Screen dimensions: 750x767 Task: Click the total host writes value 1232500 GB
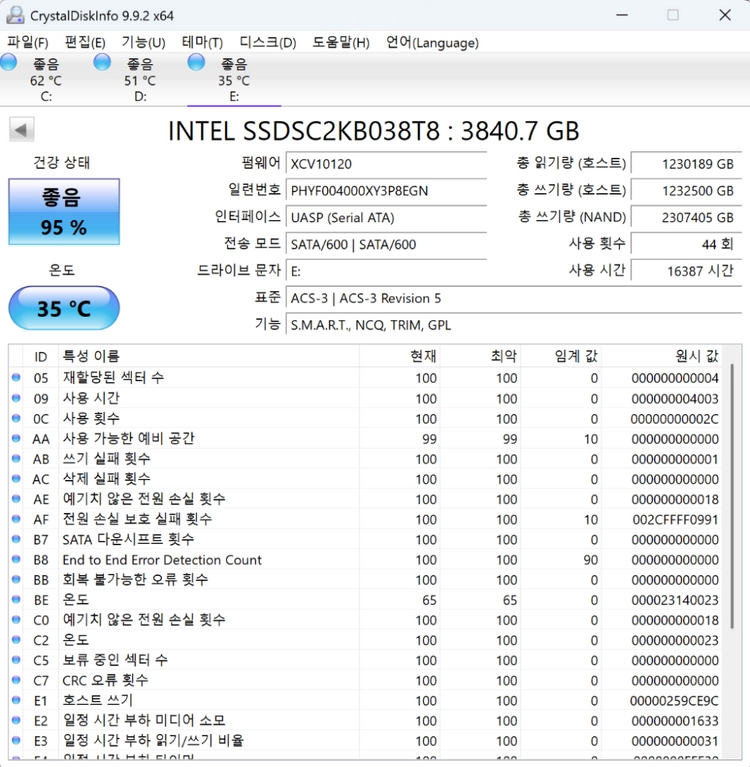686,190
